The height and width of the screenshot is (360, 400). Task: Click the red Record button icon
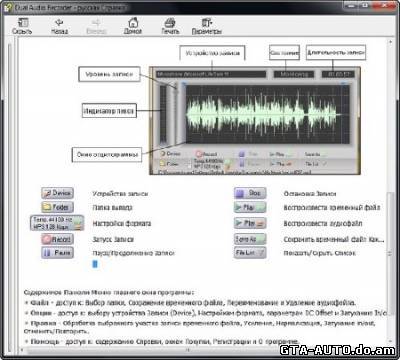pos(57,239)
